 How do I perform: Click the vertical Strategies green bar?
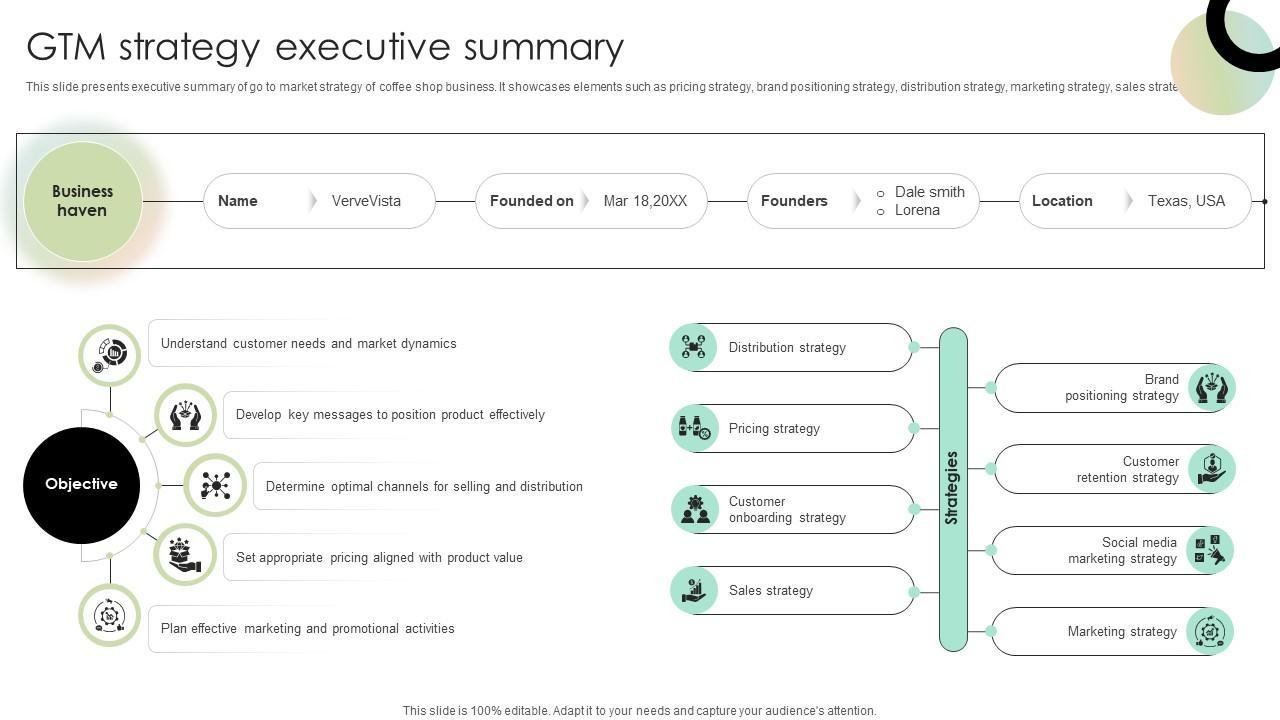953,489
